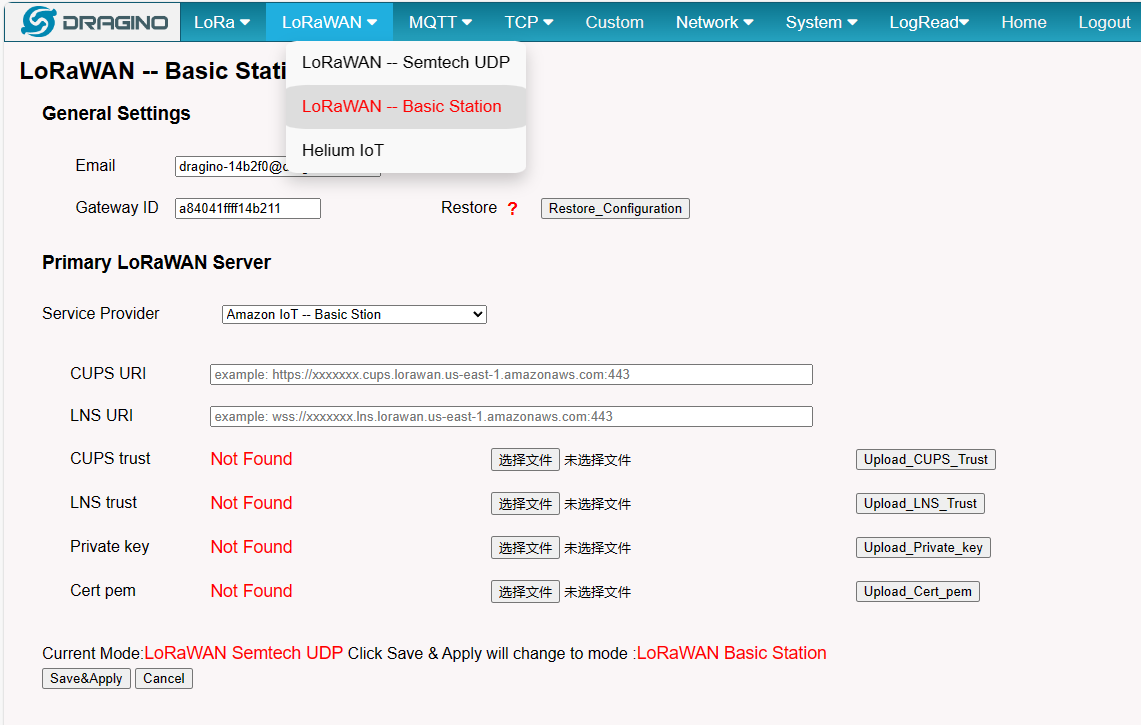Expand the MQTT menu
Image resolution: width=1141 pixels, height=725 pixels.
tap(440, 23)
